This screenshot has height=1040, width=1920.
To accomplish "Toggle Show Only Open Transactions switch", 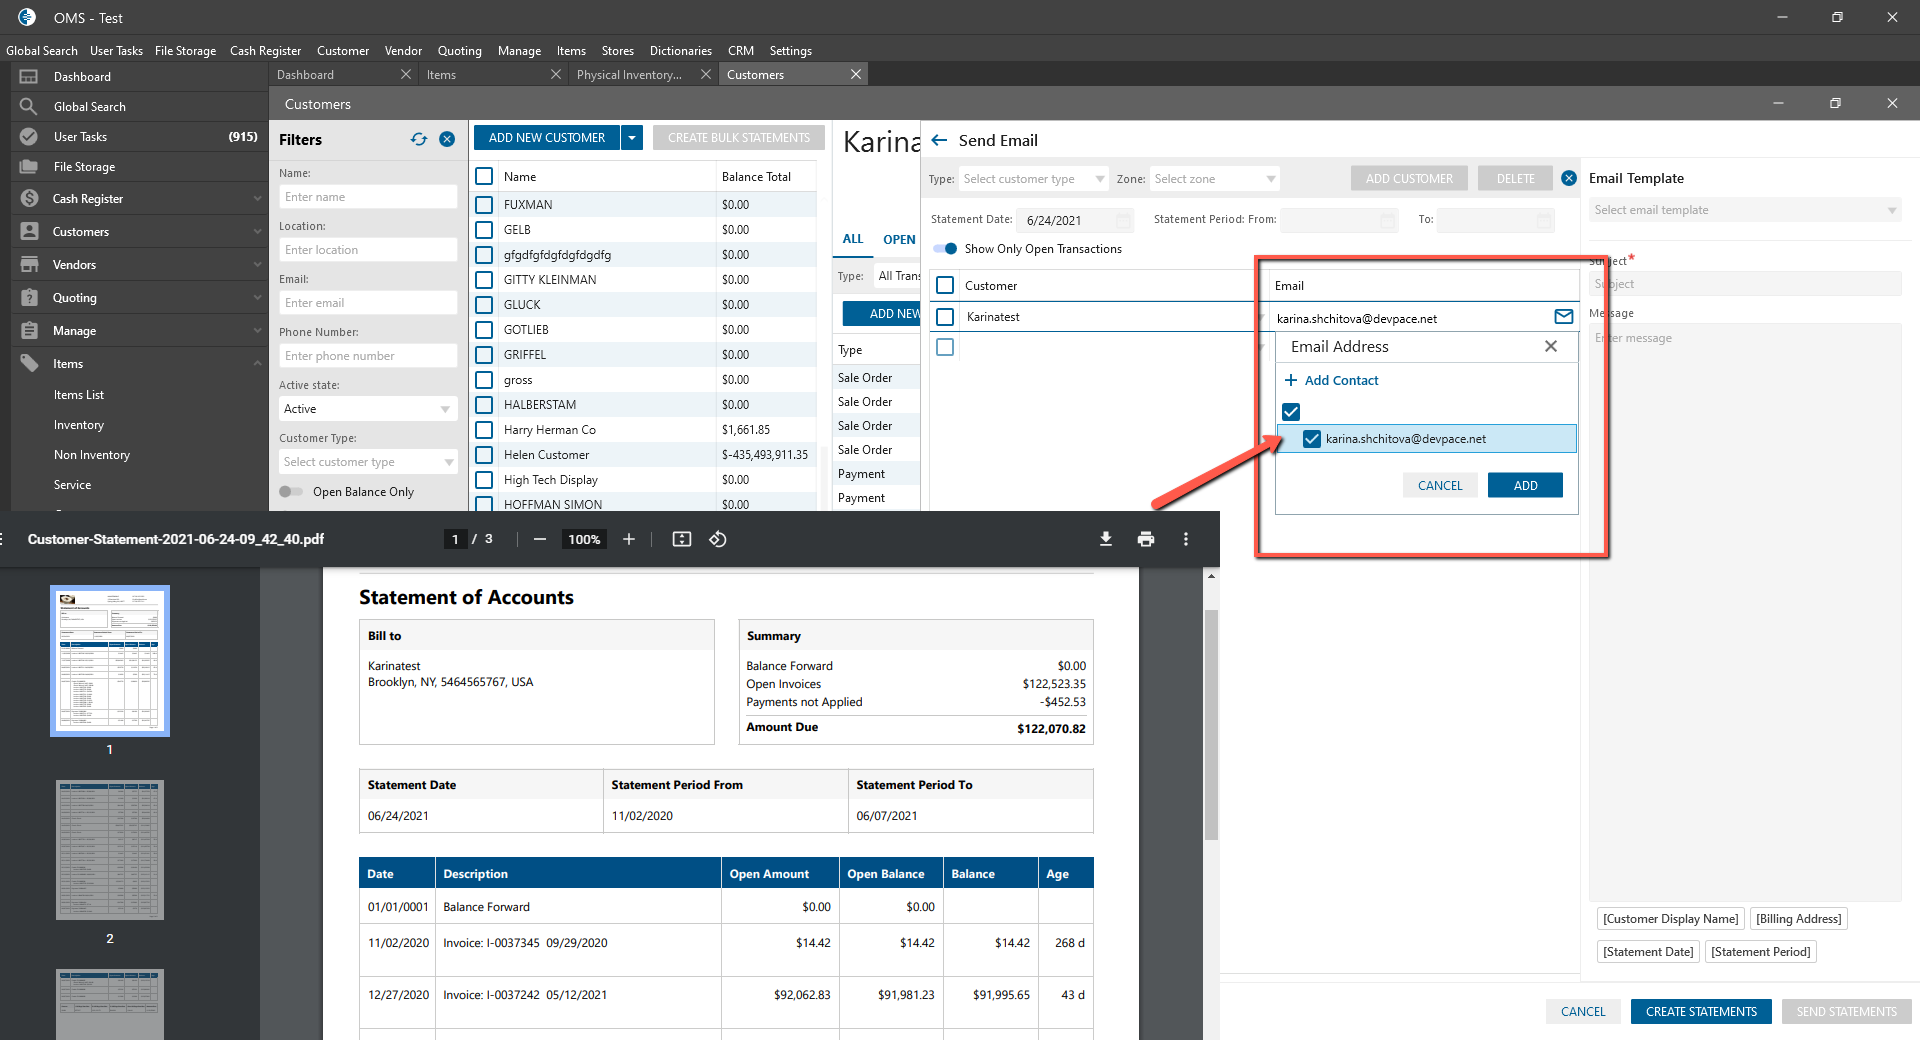I will tap(945, 249).
